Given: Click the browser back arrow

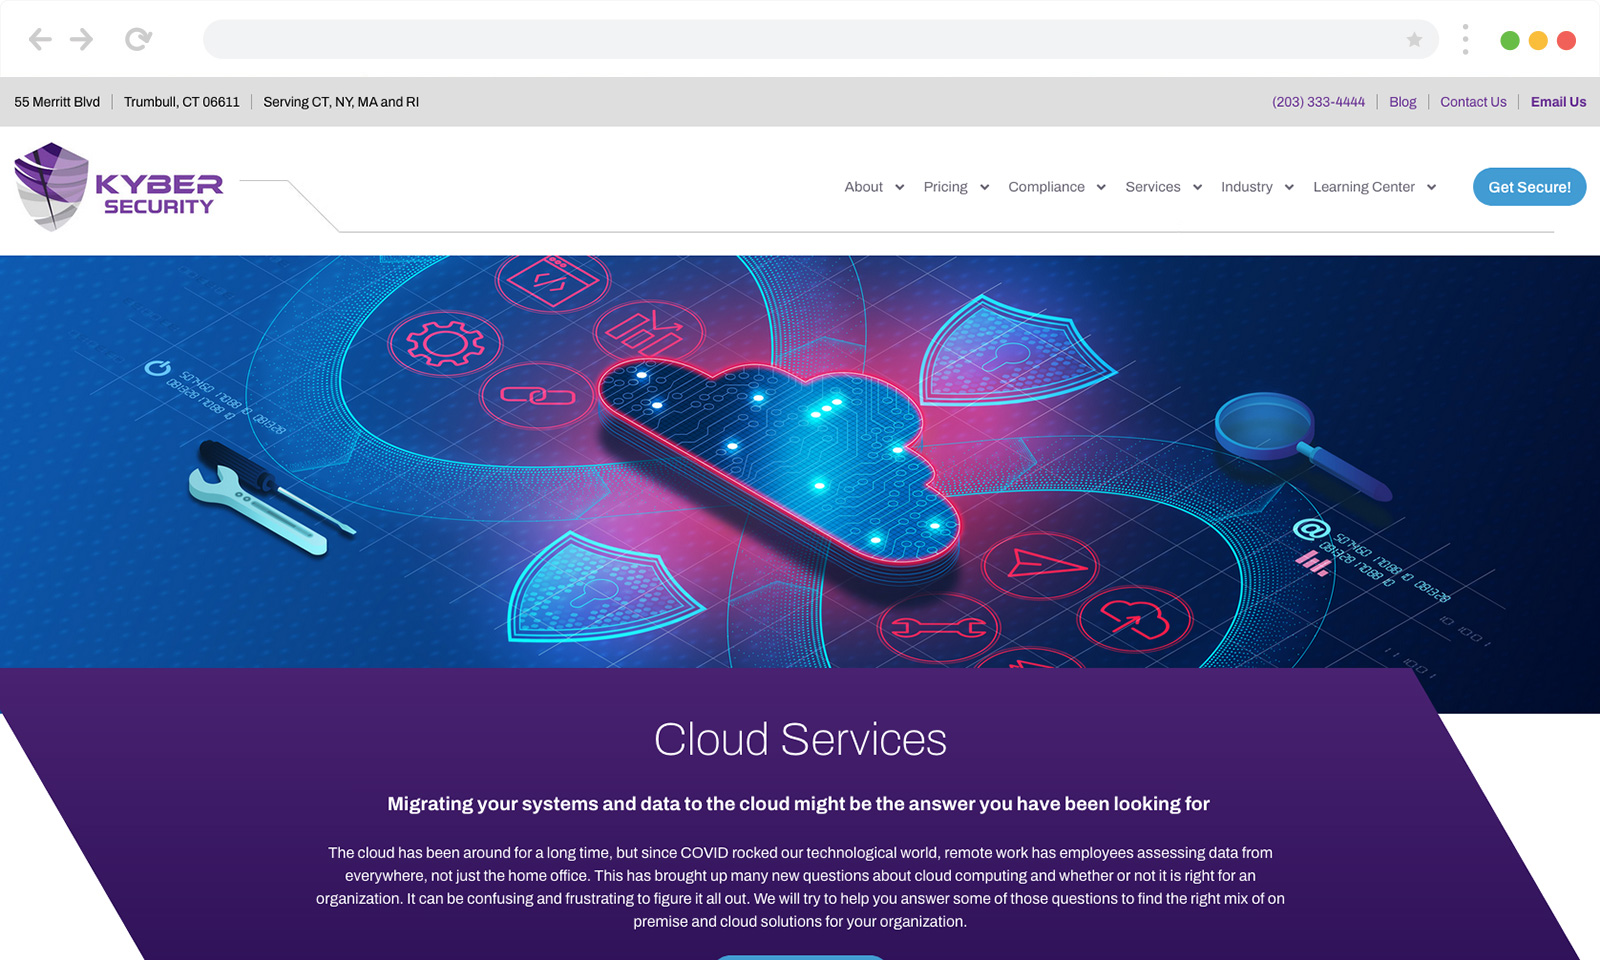Looking at the screenshot, I should [x=40, y=40].
